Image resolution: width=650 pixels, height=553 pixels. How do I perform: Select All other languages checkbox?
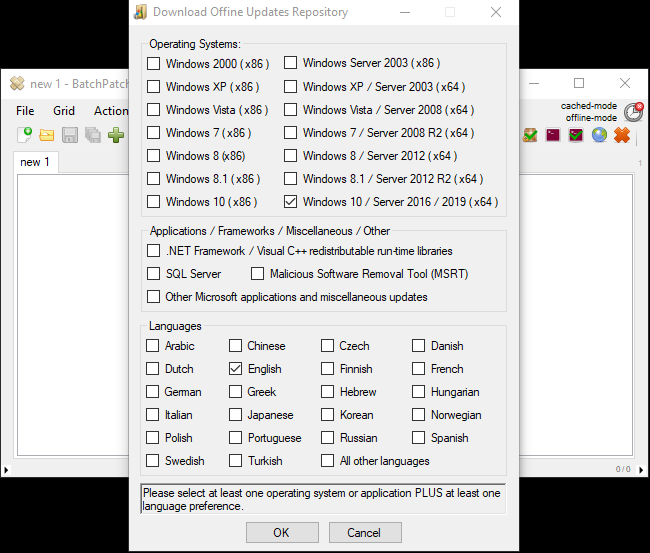[327, 461]
